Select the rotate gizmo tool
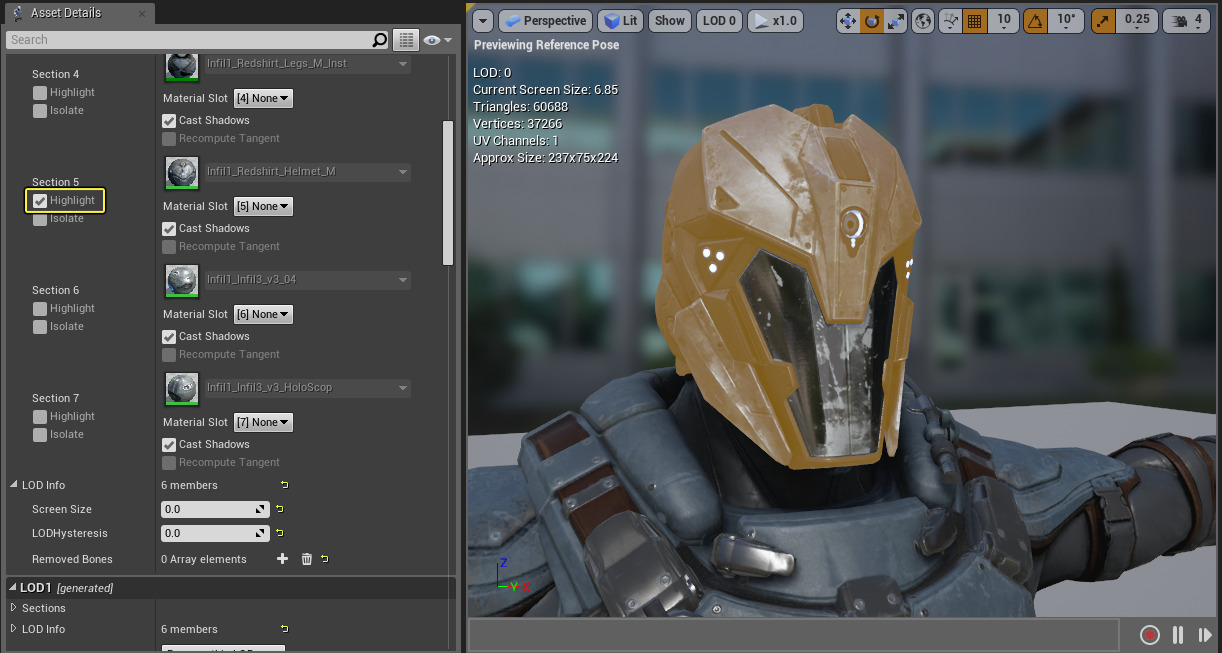1222x653 pixels. (872, 21)
